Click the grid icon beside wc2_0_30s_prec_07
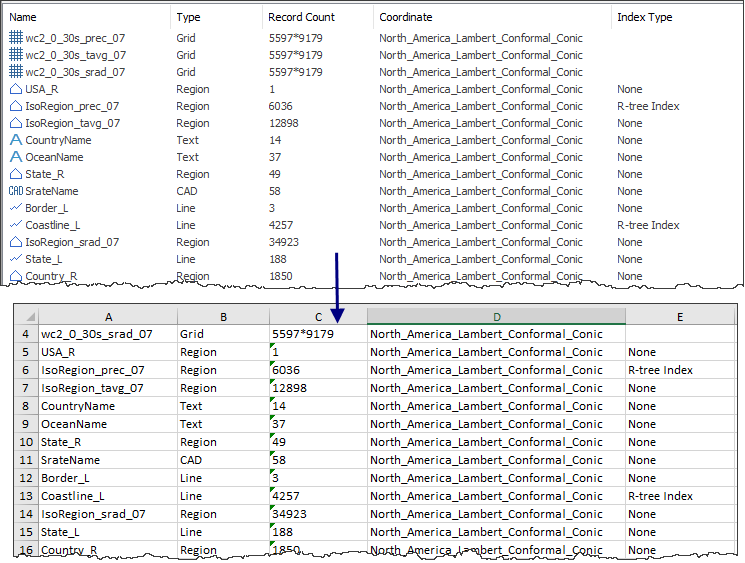This screenshot has width=745, height=563. click(x=15, y=38)
